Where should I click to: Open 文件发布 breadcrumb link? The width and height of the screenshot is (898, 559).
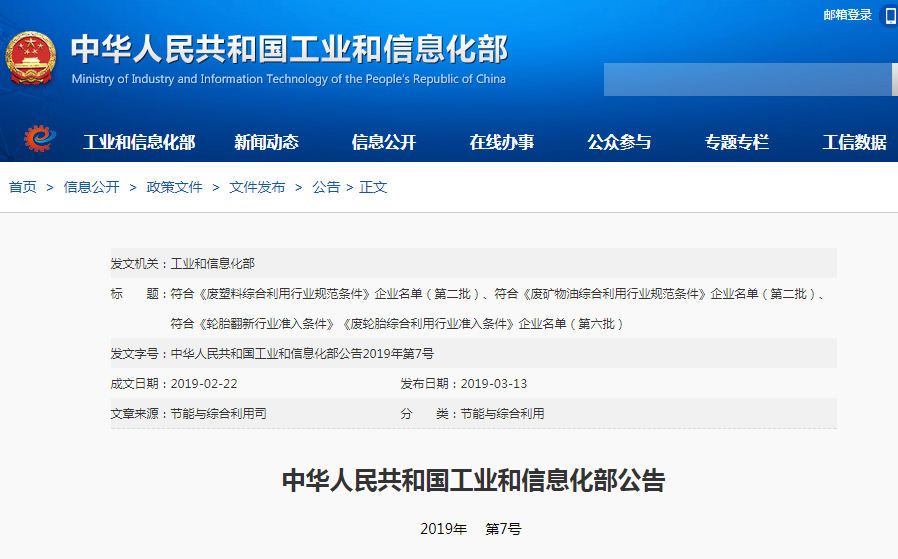click(257, 187)
